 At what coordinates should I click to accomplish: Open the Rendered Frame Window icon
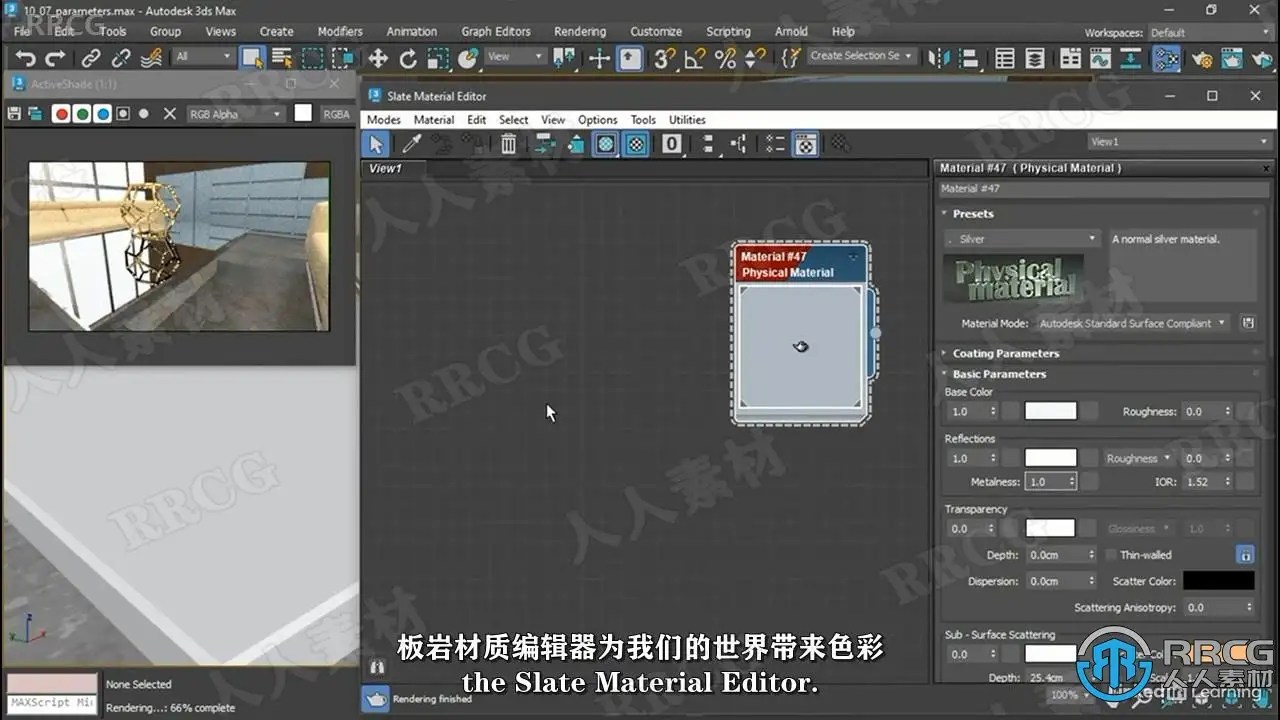pyautogui.click(x=1232, y=59)
